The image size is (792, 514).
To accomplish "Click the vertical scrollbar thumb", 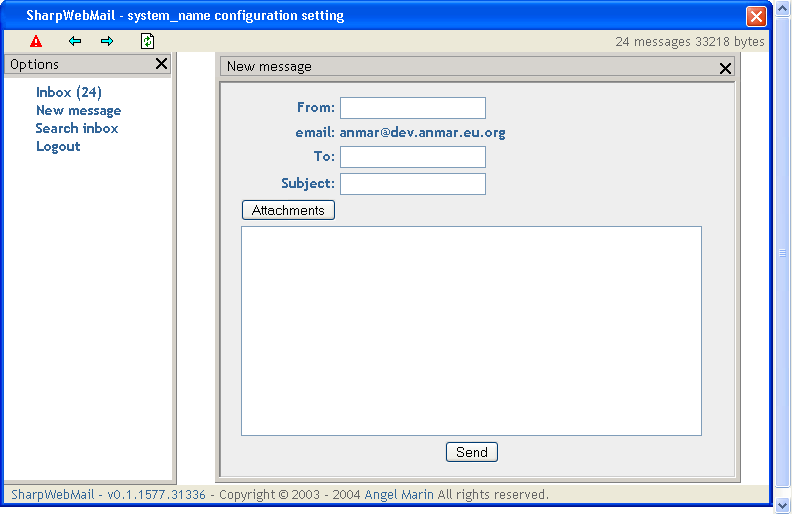I will pos(782,253).
